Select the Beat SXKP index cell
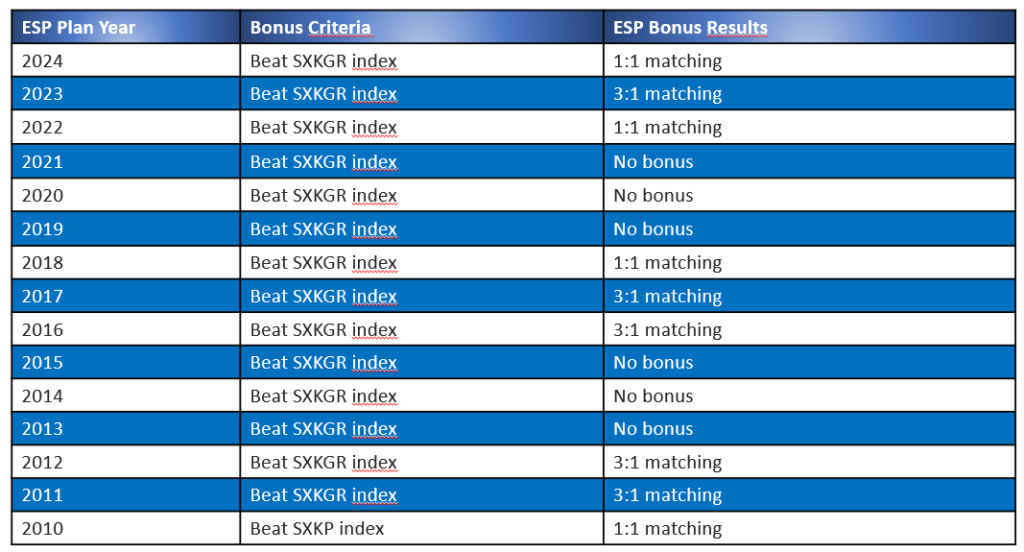This screenshot has width=1024, height=552. click(x=317, y=528)
